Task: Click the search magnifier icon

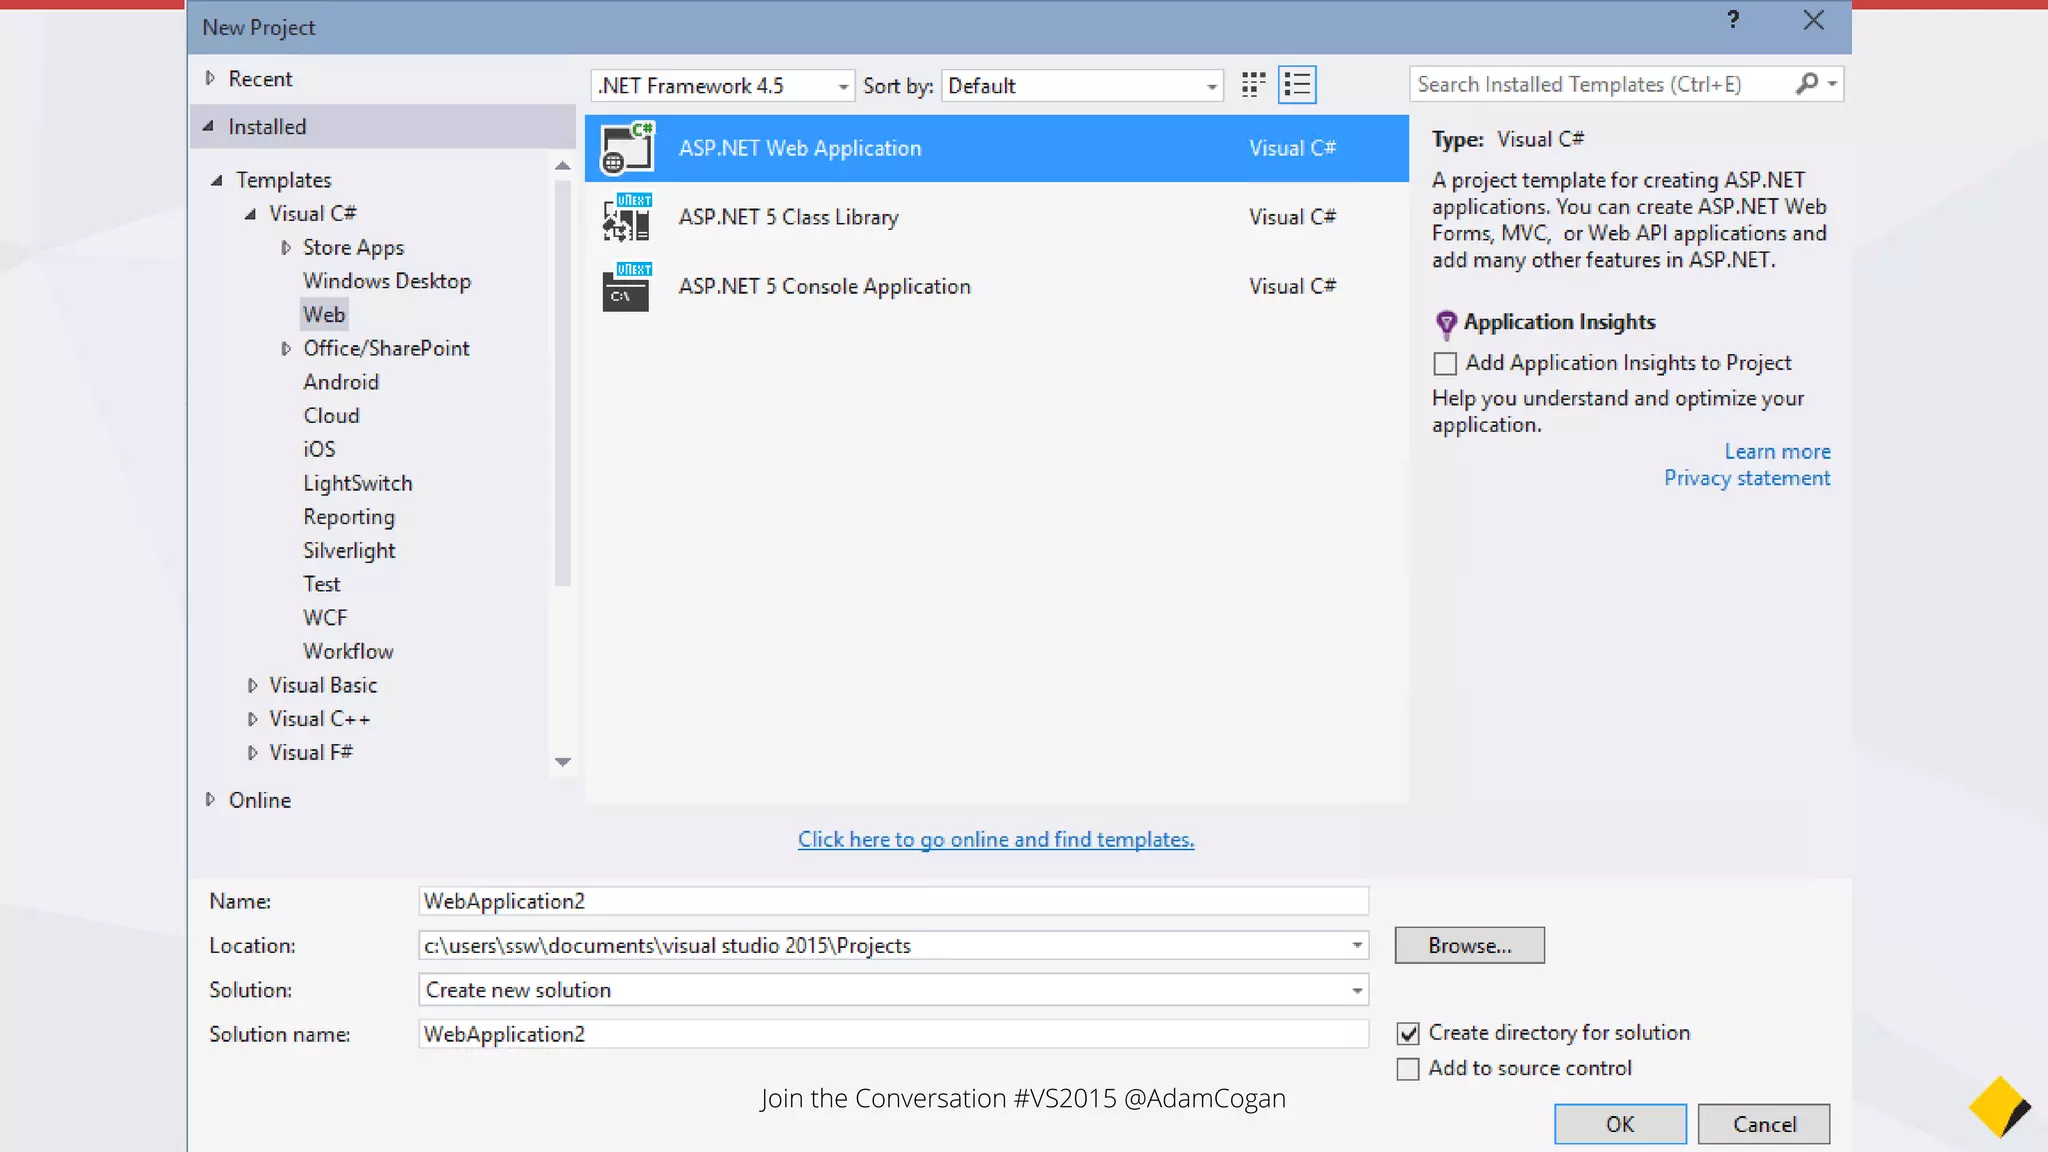Action: pyautogui.click(x=1806, y=84)
